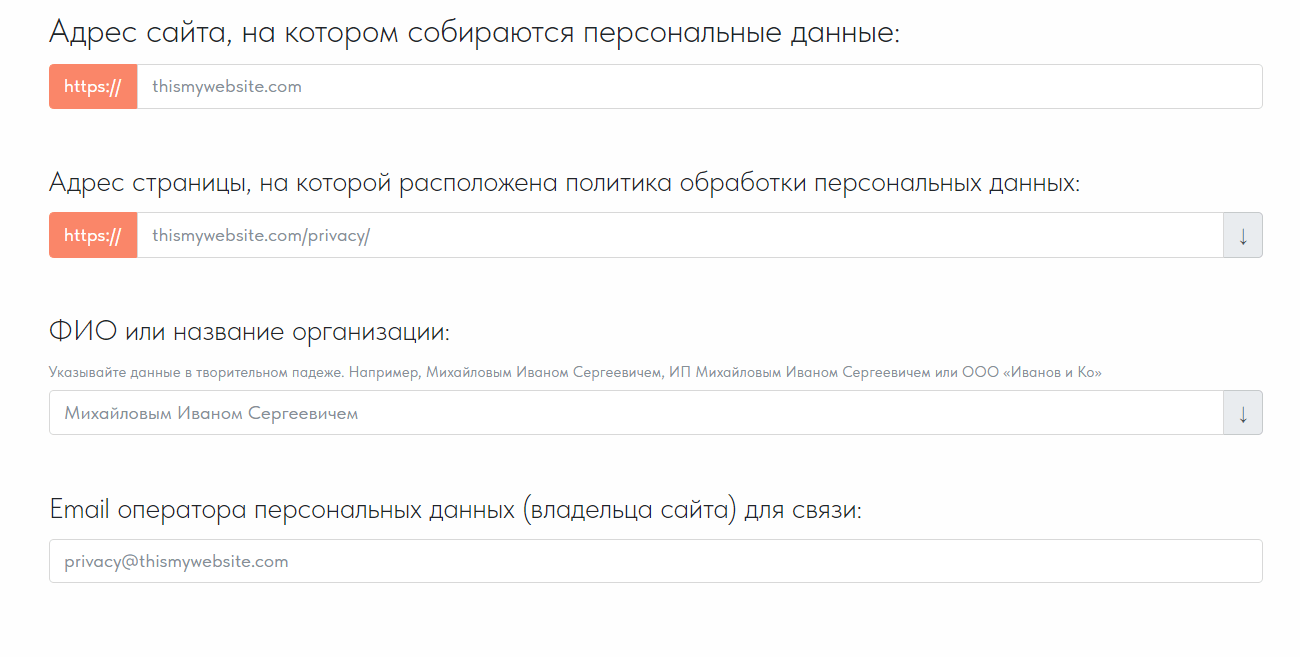1300x657 pixels.
Task: Click the 'ООО «Иванов и Ко»' example text
Action: tap(1032, 372)
